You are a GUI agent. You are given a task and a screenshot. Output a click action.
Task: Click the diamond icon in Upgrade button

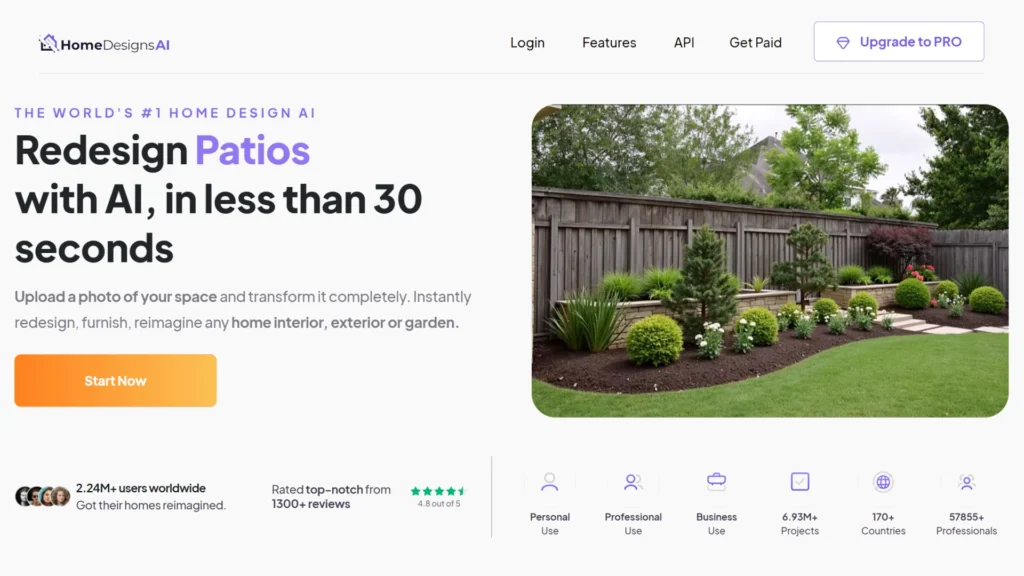tap(843, 42)
